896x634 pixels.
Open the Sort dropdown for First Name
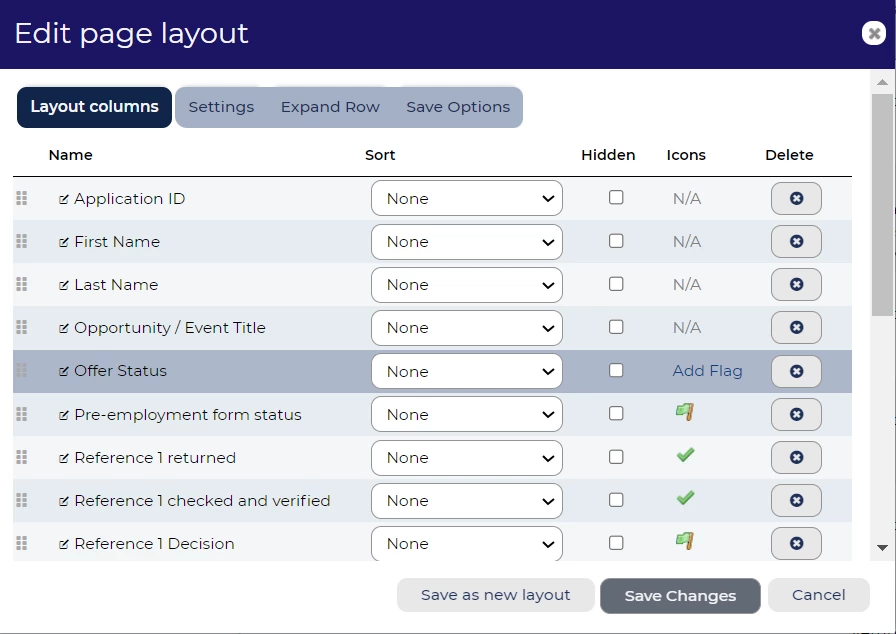click(466, 242)
